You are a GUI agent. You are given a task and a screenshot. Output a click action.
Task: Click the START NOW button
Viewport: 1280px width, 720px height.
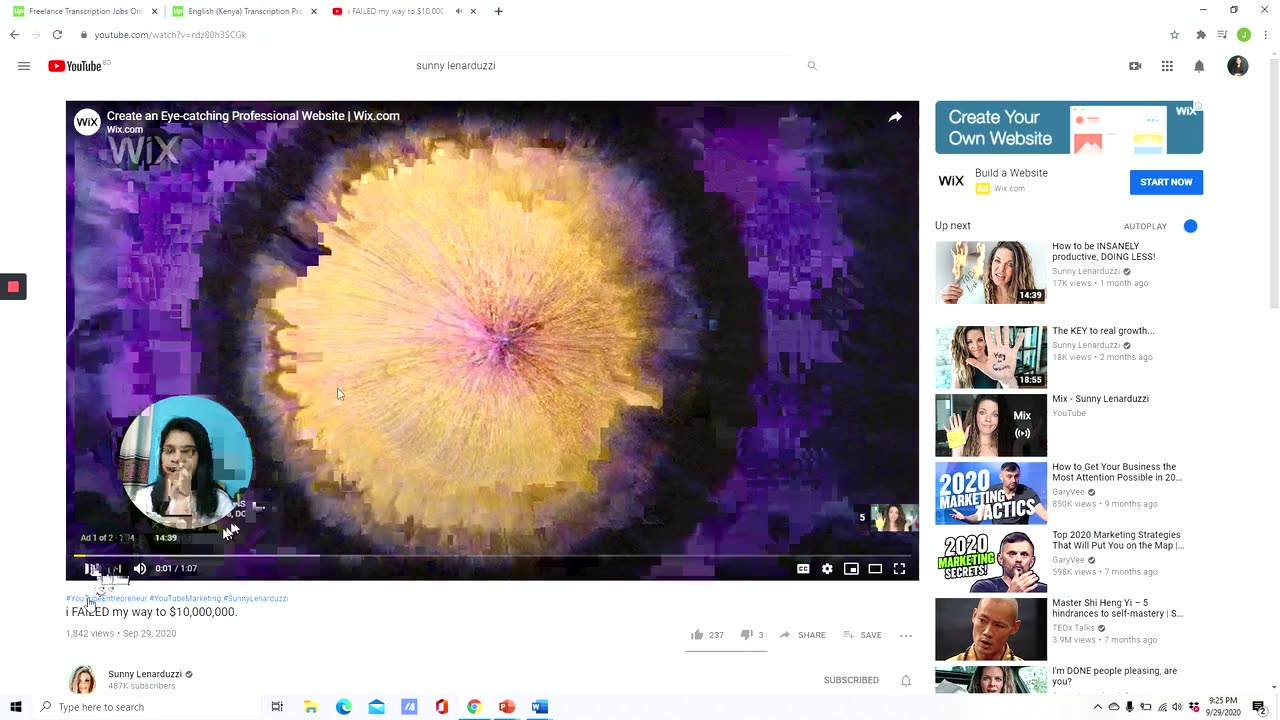(x=1166, y=182)
